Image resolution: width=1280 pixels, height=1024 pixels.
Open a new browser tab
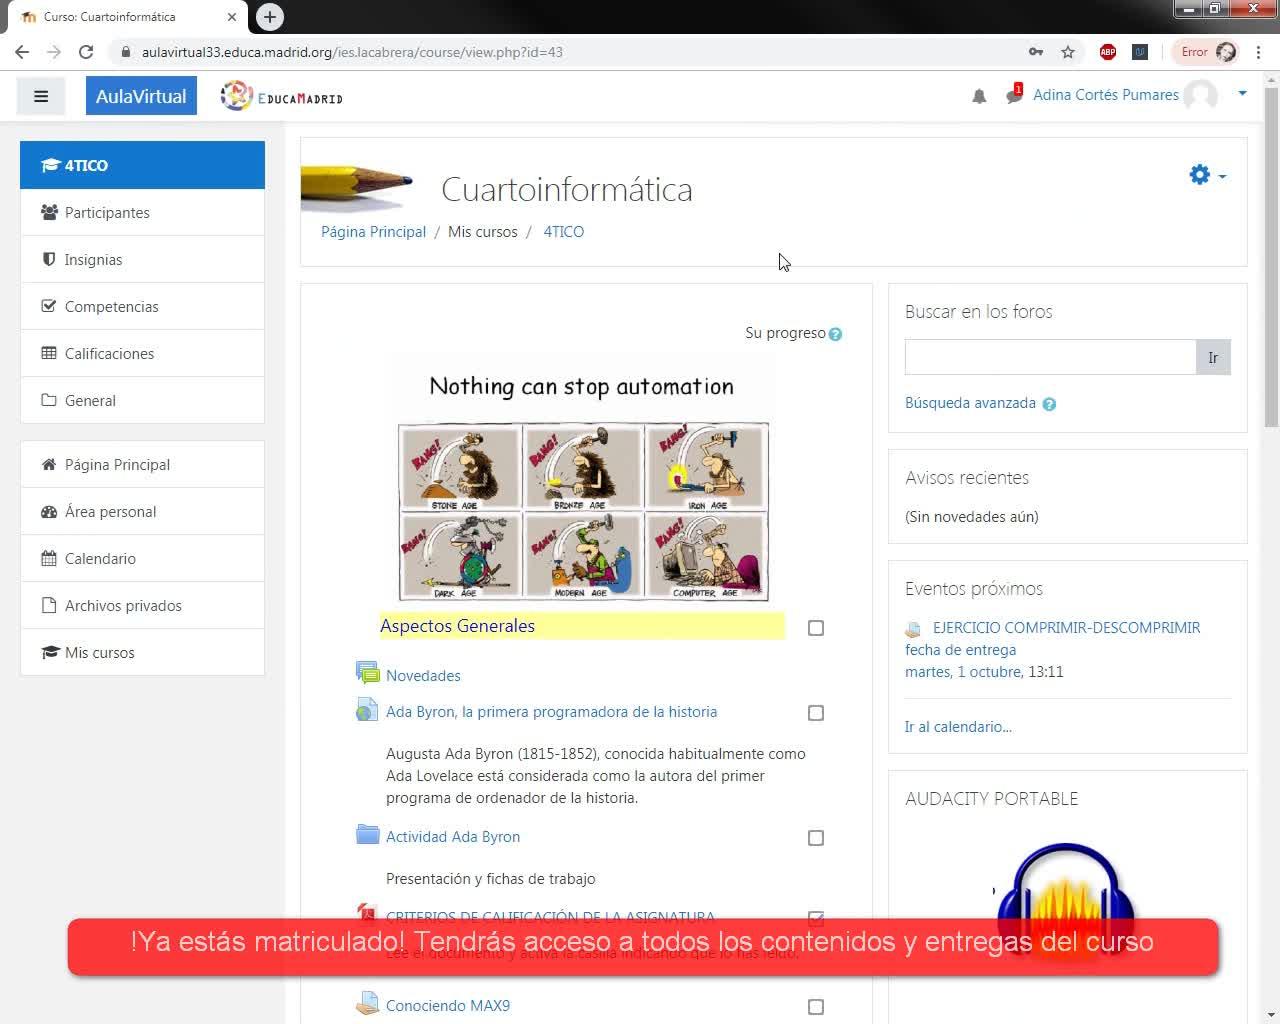270,17
